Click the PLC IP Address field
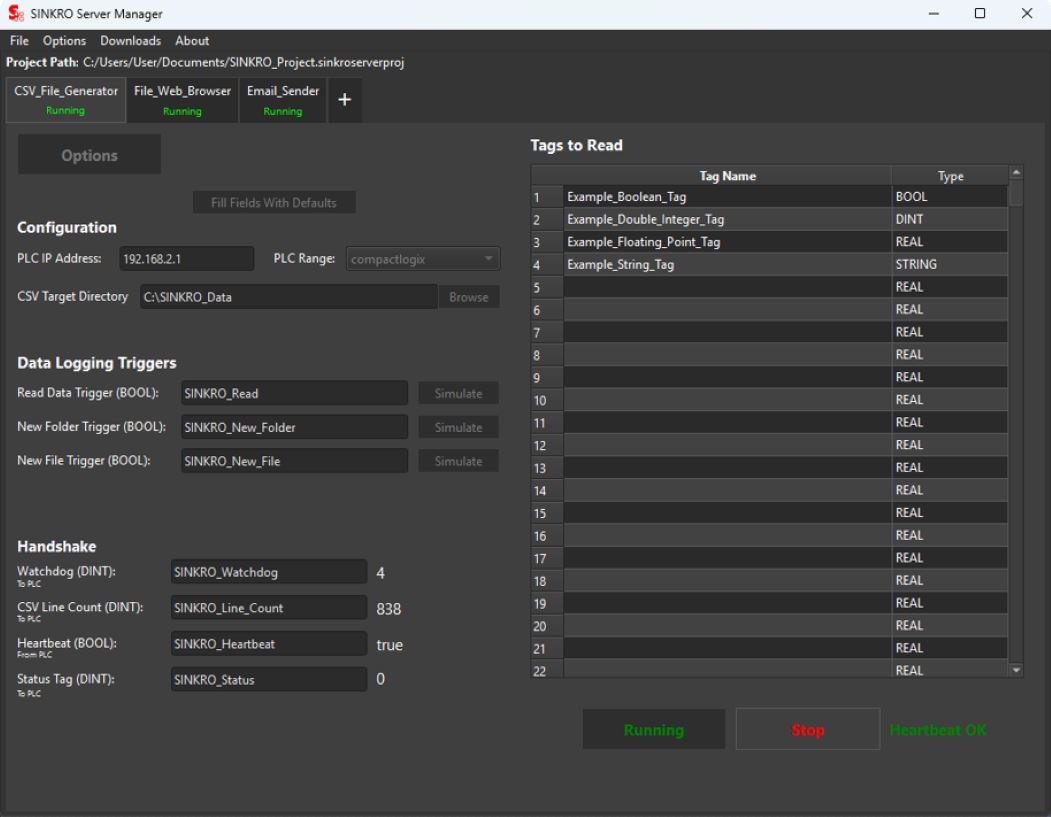 pyautogui.click(x=187, y=259)
